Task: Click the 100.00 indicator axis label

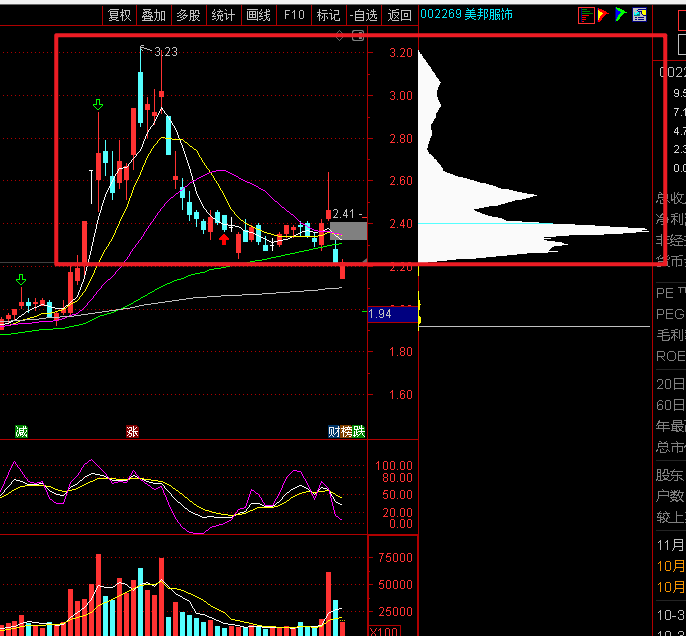Action: [x=394, y=465]
